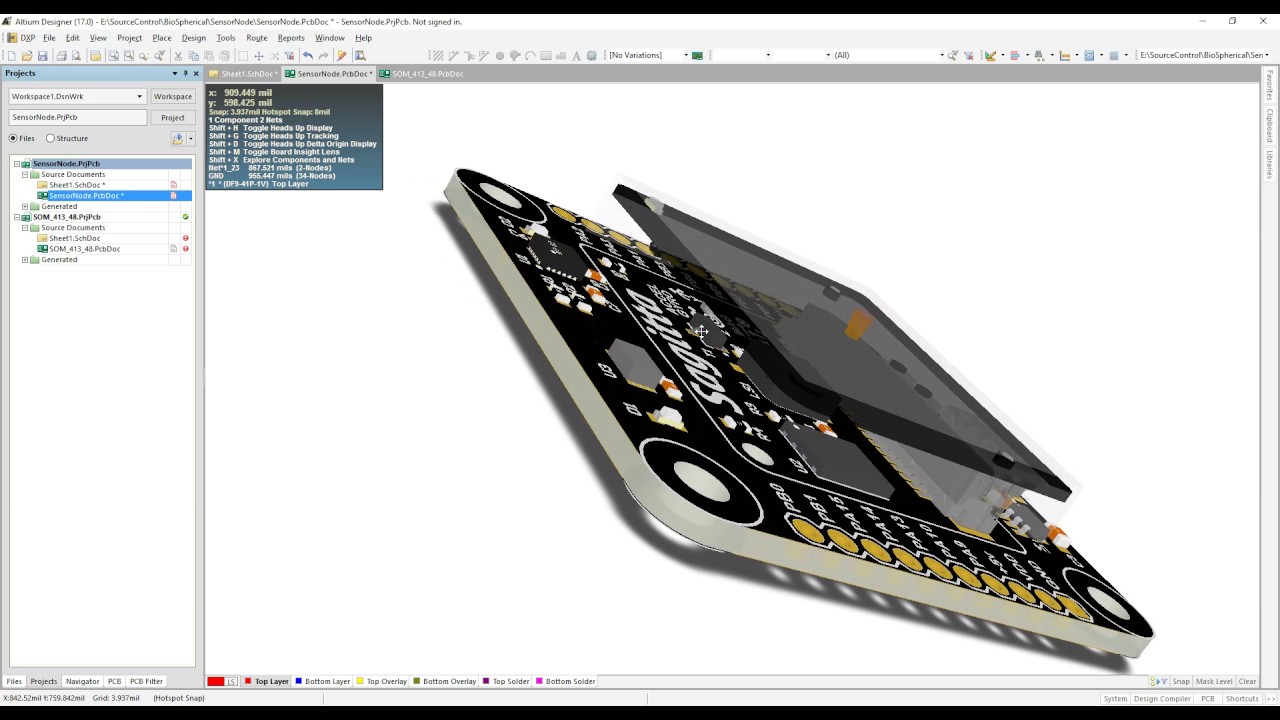The width and height of the screenshot is (1280, 720).
Task: Click the Project button
Action: (x=173, y=117)
